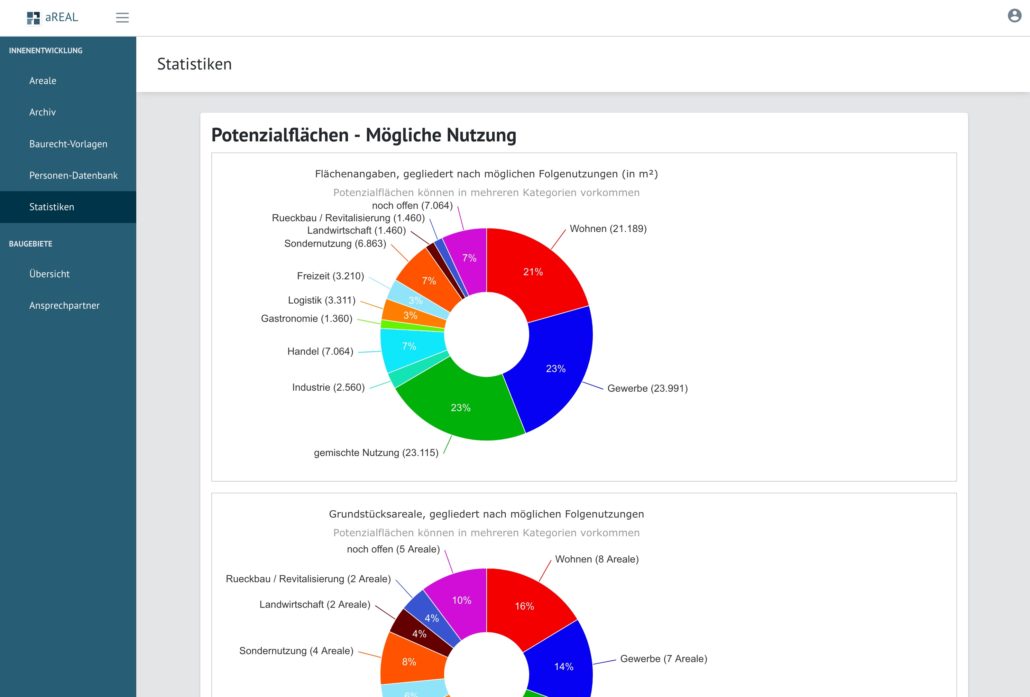Toggle the hamburger sidebar menu
Image resolution: width=1030 pixels, height=697 pixels.
tap(122, 18)
